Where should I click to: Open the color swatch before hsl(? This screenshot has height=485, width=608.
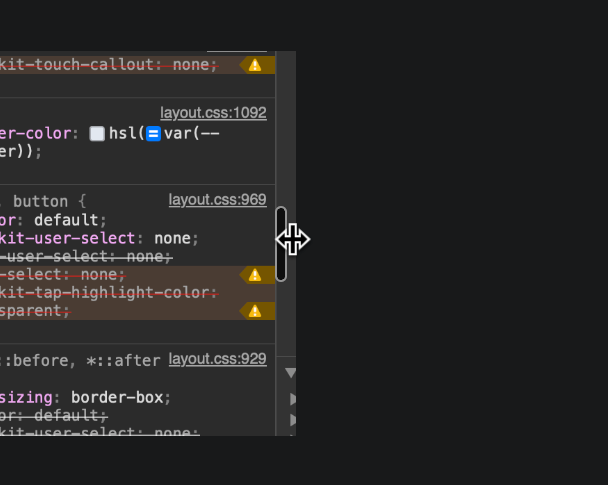(x=97, y=133)
